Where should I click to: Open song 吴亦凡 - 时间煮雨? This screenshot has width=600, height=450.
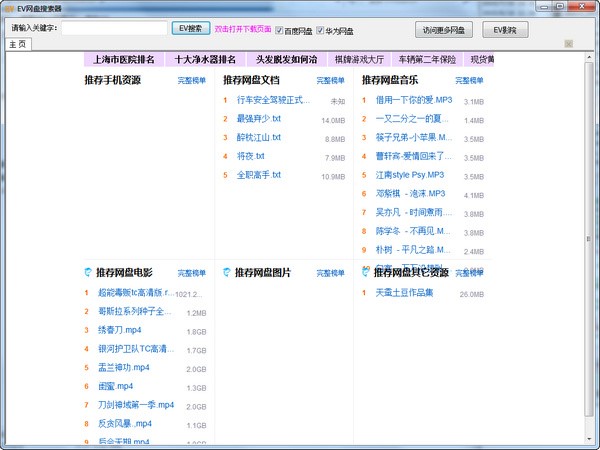click(414, 212)
